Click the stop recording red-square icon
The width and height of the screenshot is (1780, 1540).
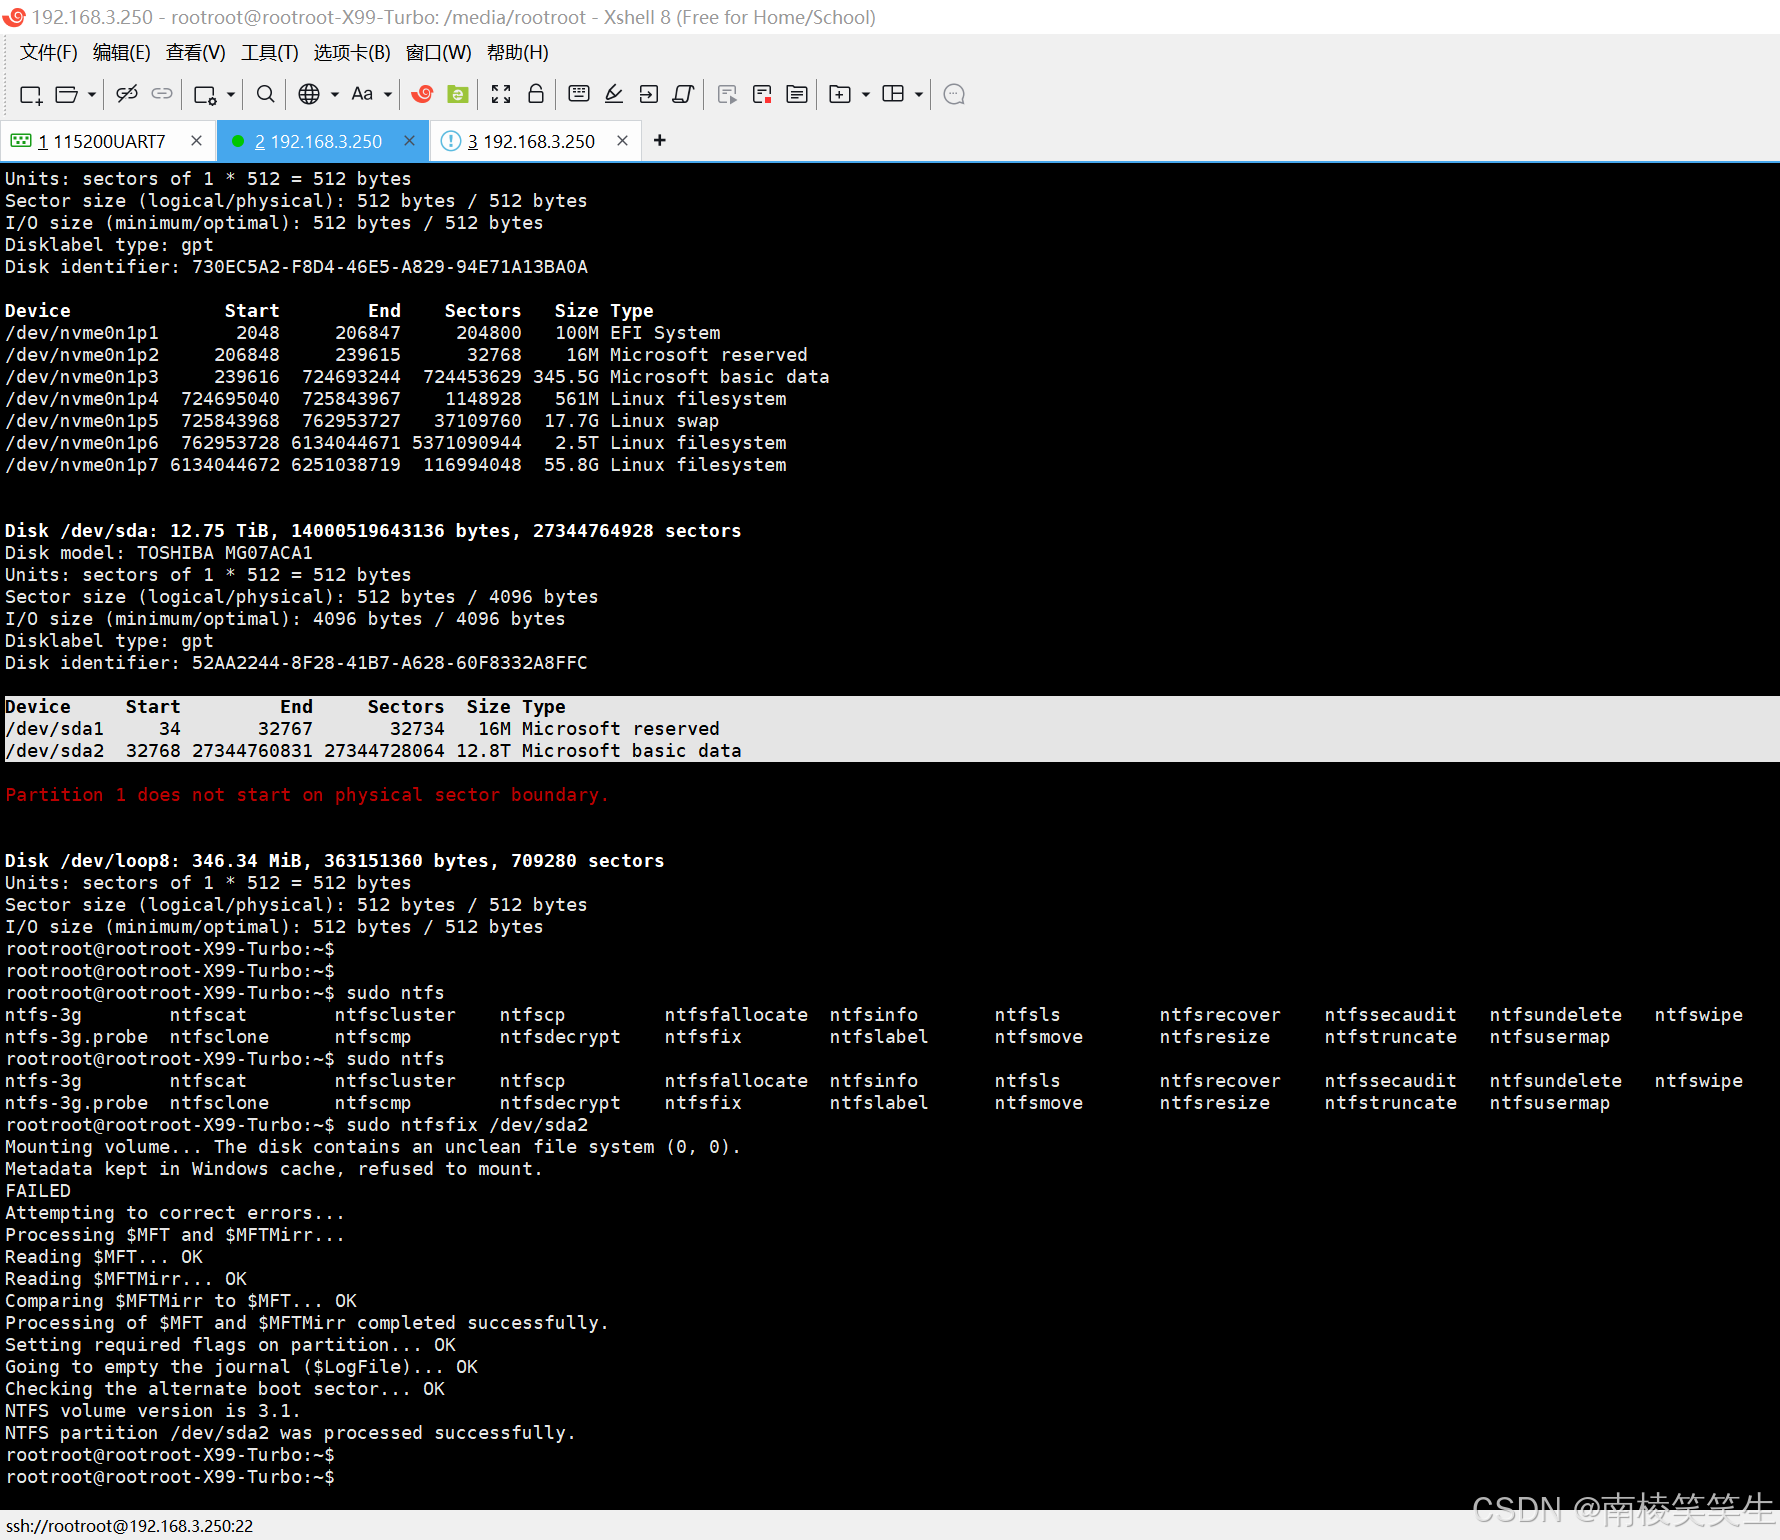coord(762,94)
